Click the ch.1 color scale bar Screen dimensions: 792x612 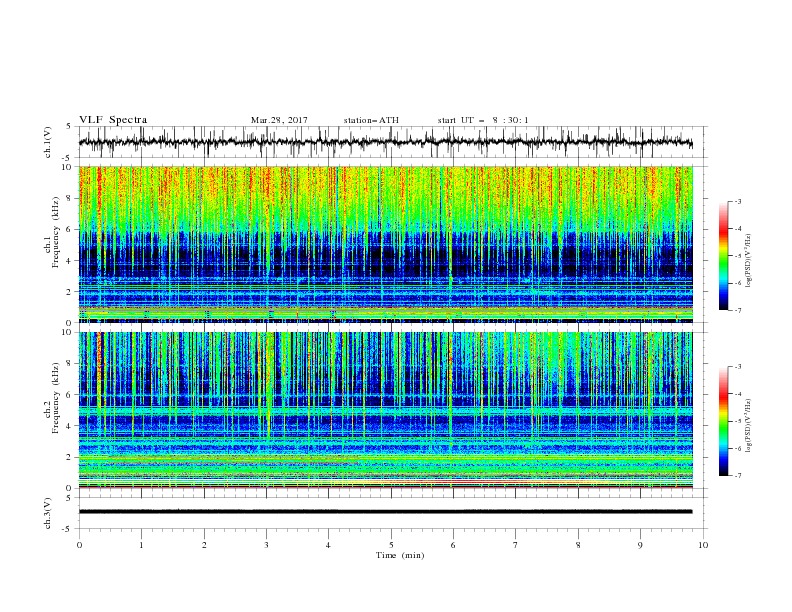[x=724, y=256]
